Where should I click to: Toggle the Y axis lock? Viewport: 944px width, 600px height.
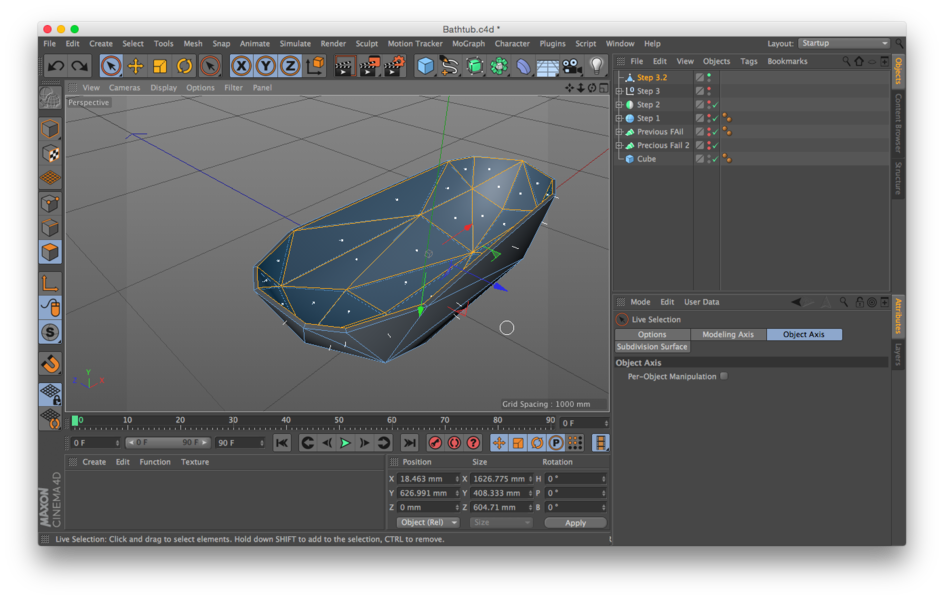[266, 66]
